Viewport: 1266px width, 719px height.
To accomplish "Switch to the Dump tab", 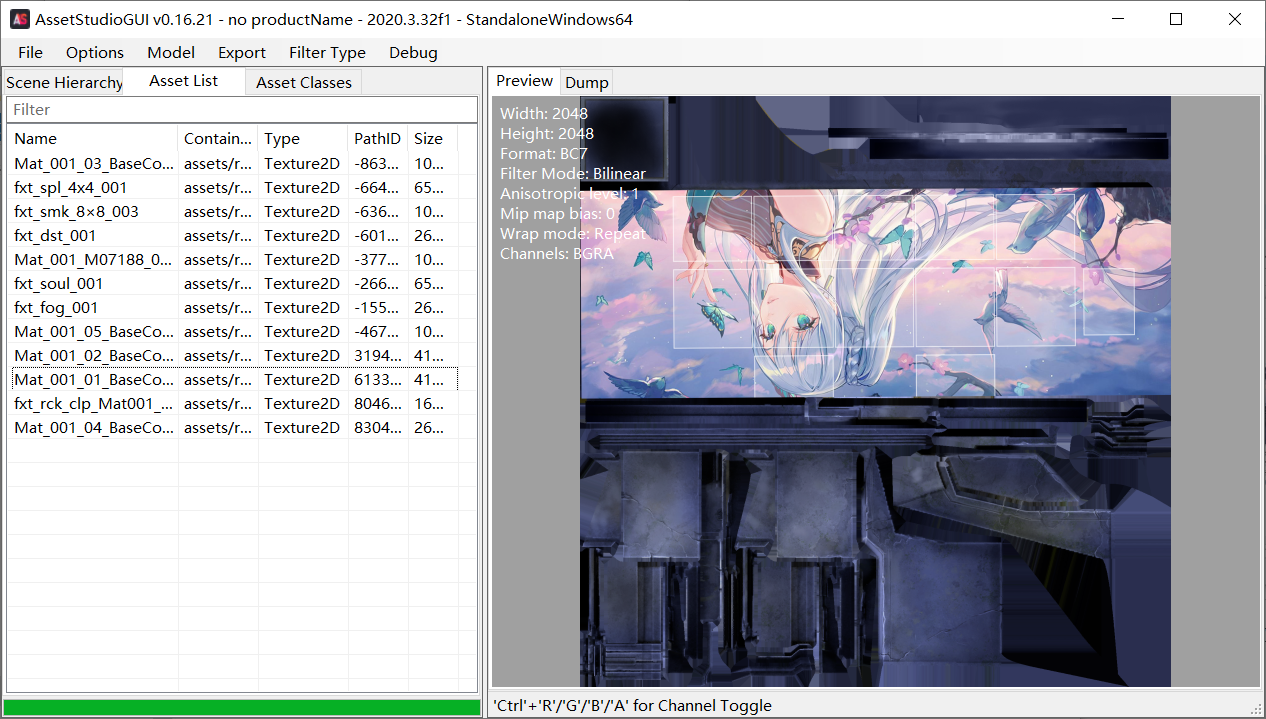I will pyautogui.click(x=586, y=82).
